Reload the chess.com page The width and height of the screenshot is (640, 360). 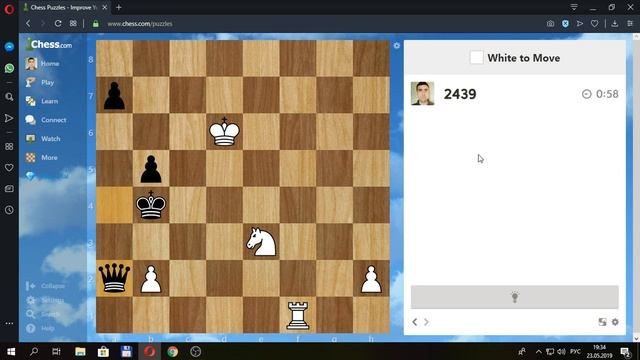[58, 24]
